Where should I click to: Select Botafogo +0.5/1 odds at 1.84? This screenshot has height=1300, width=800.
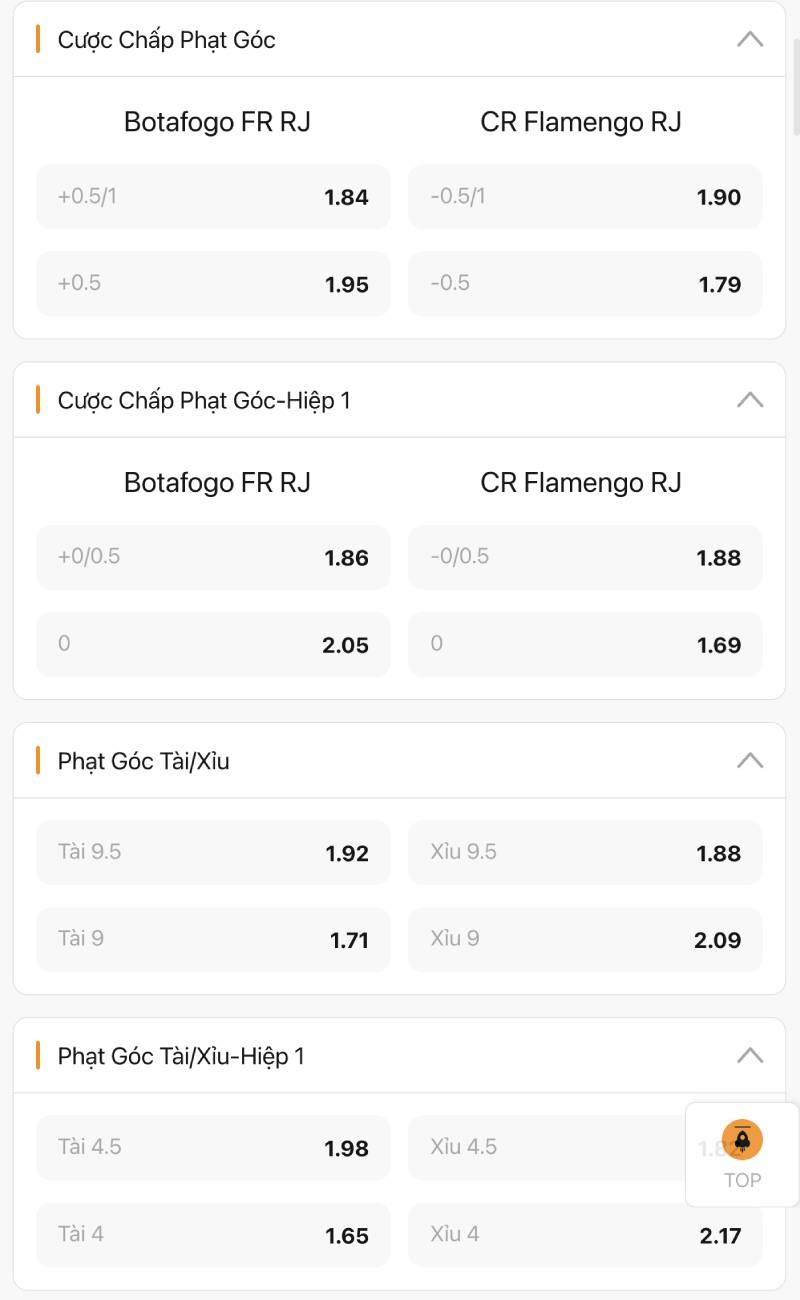[213, 197]
